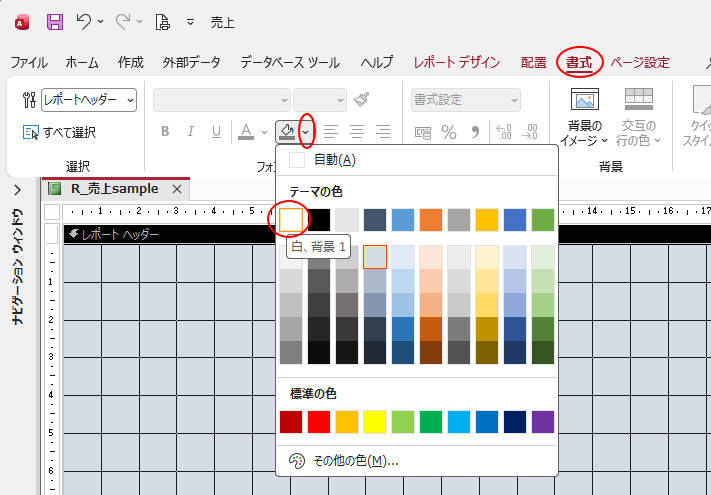
Task: Expand the background color dropdown arrow
Action: coord(306,132)
